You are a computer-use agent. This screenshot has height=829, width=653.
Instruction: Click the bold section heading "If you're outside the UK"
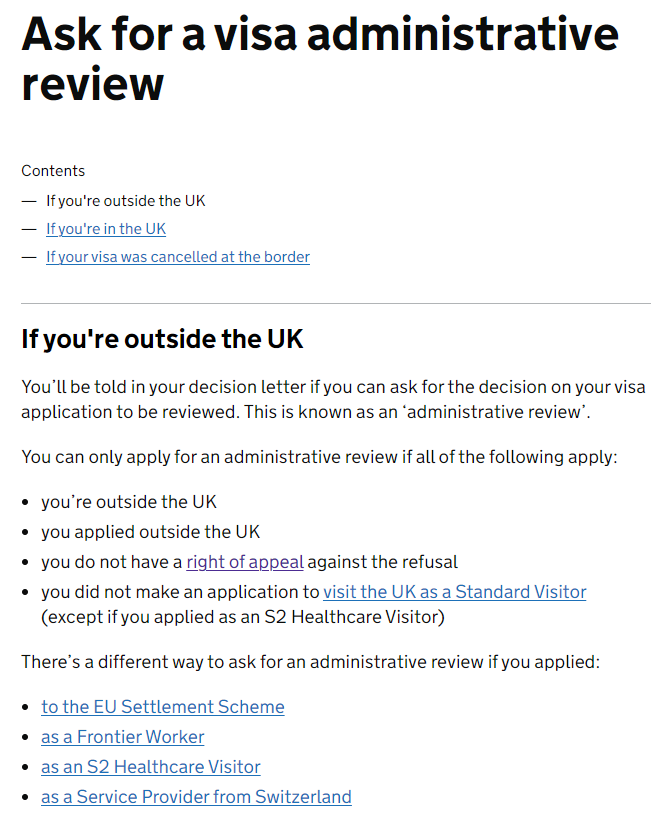[x=162, y=339]
